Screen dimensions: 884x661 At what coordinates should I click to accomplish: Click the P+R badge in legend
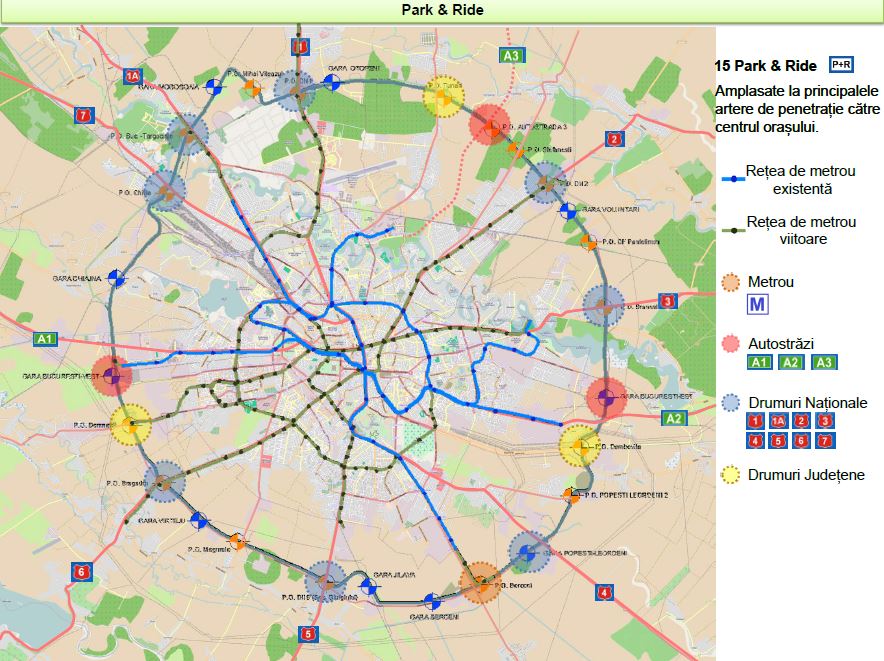(840, 66)
